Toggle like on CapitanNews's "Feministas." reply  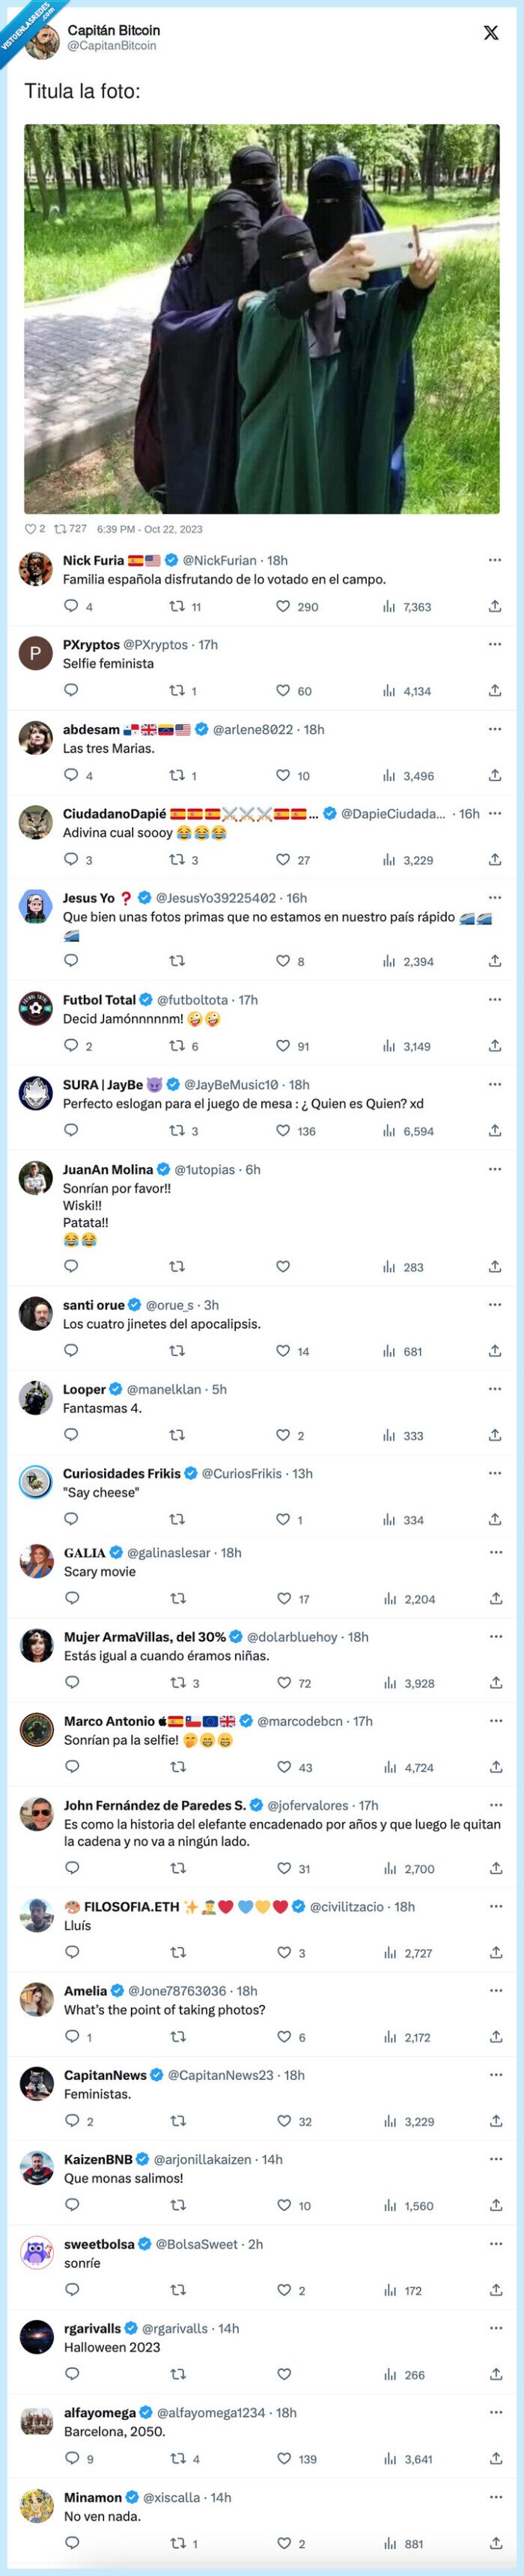(284, 2121)
